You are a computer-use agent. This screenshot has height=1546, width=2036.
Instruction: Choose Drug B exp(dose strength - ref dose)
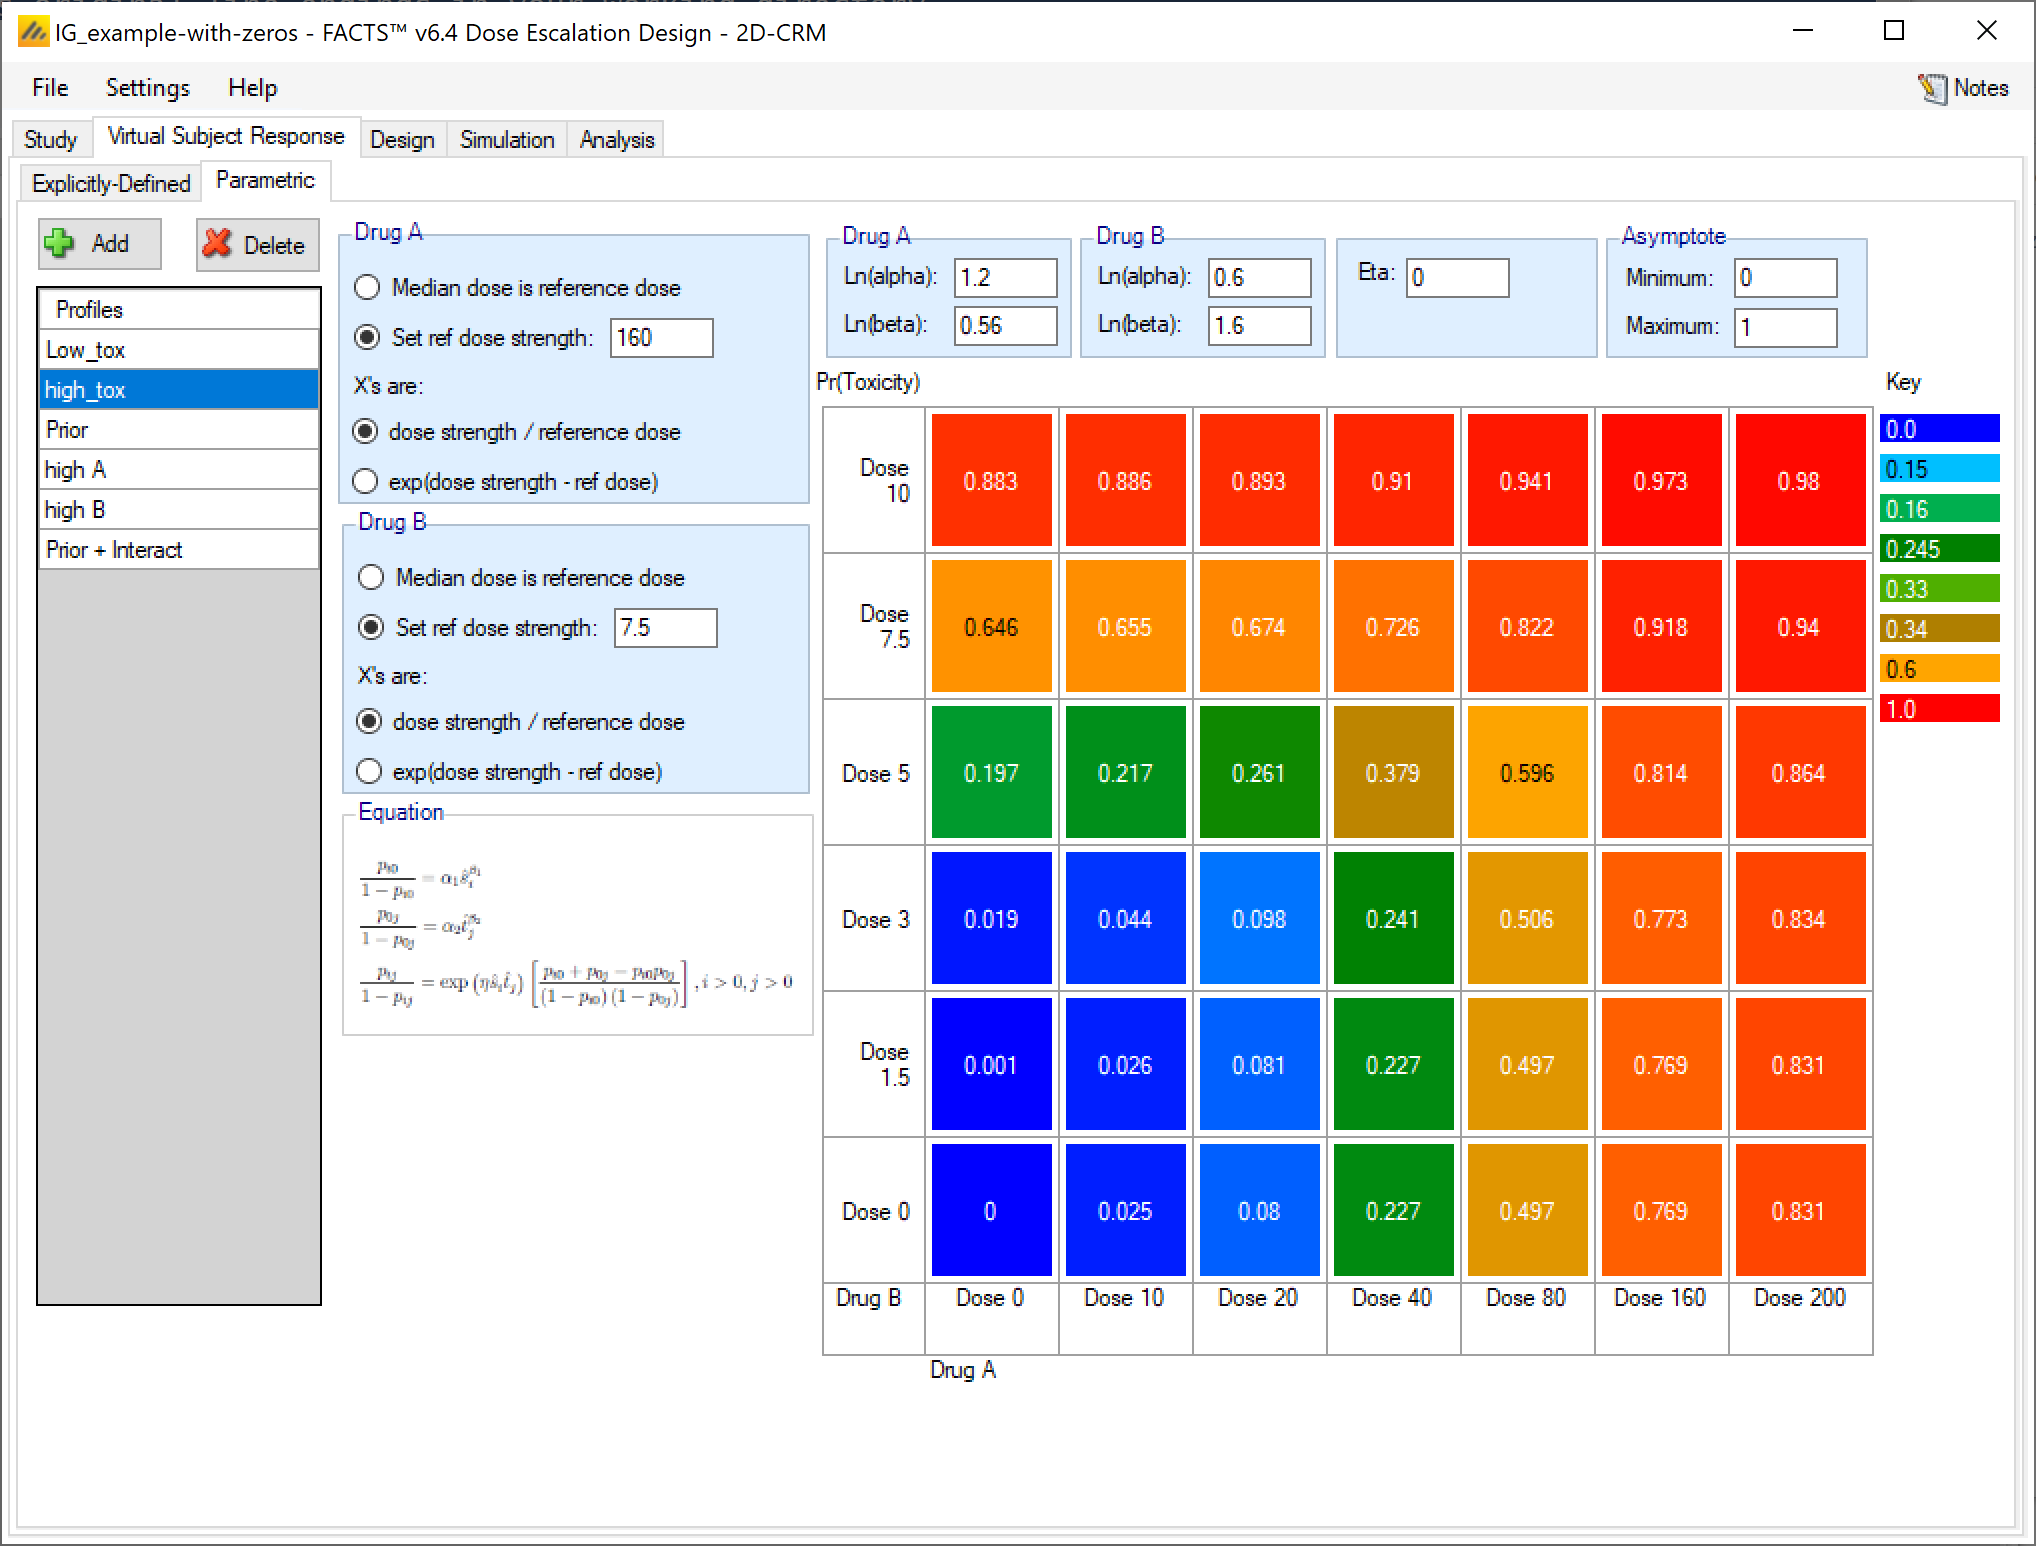click(x=370, y=772)
